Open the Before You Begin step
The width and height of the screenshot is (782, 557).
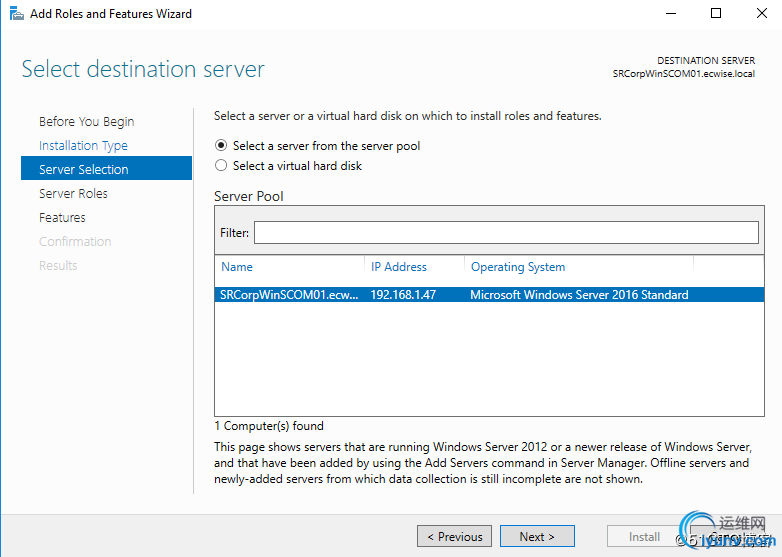pos(86,122)
